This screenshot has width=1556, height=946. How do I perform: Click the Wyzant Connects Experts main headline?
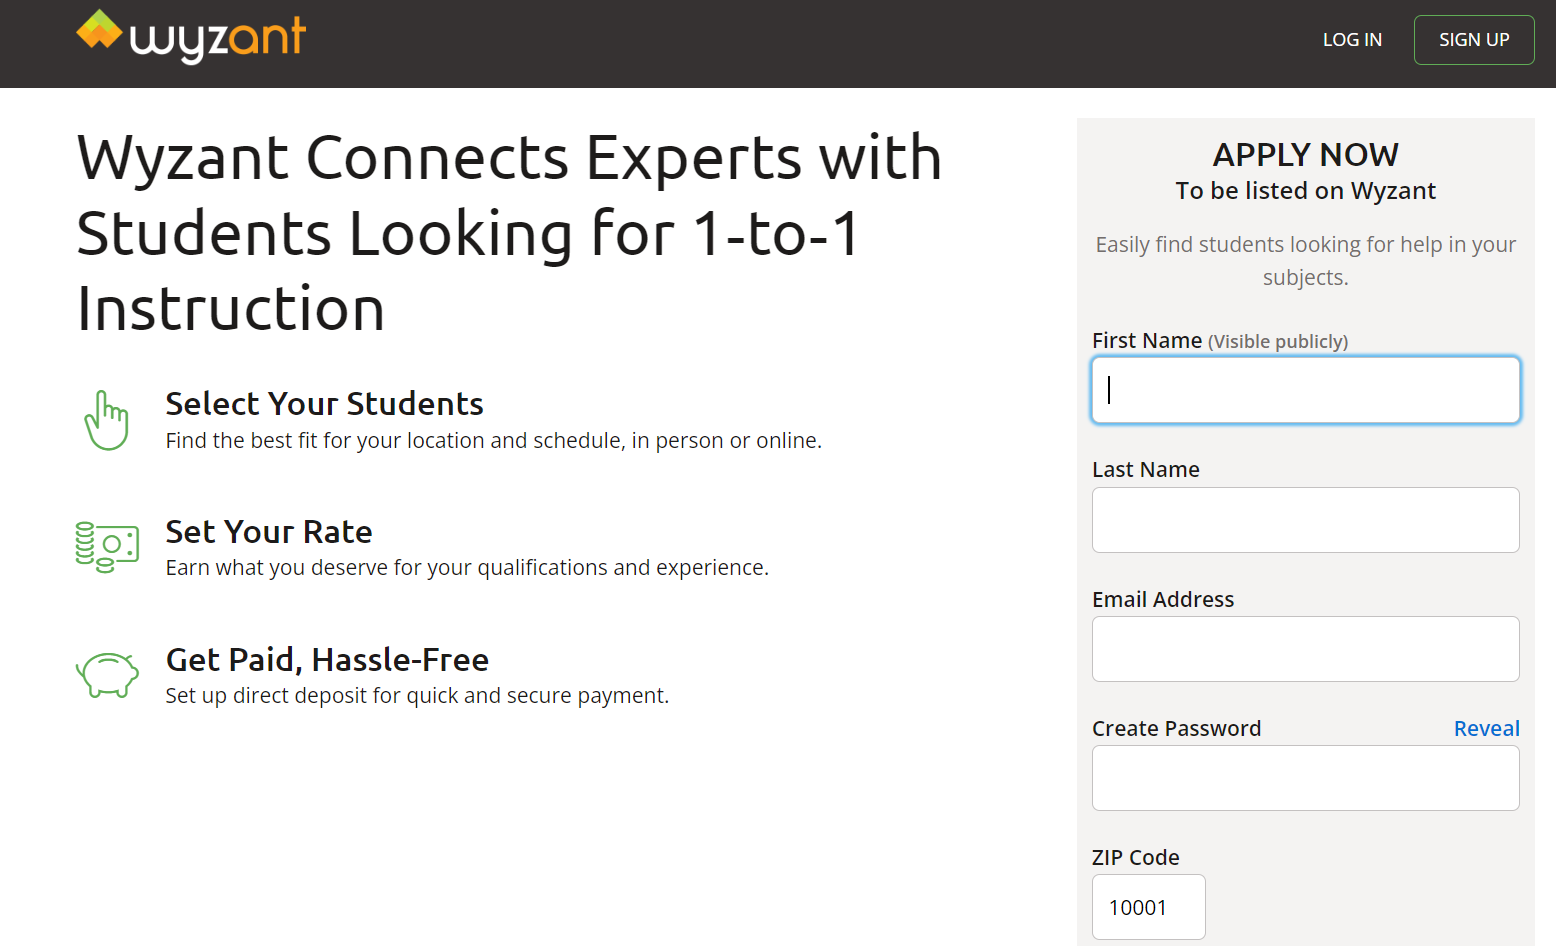click(509, 233)
